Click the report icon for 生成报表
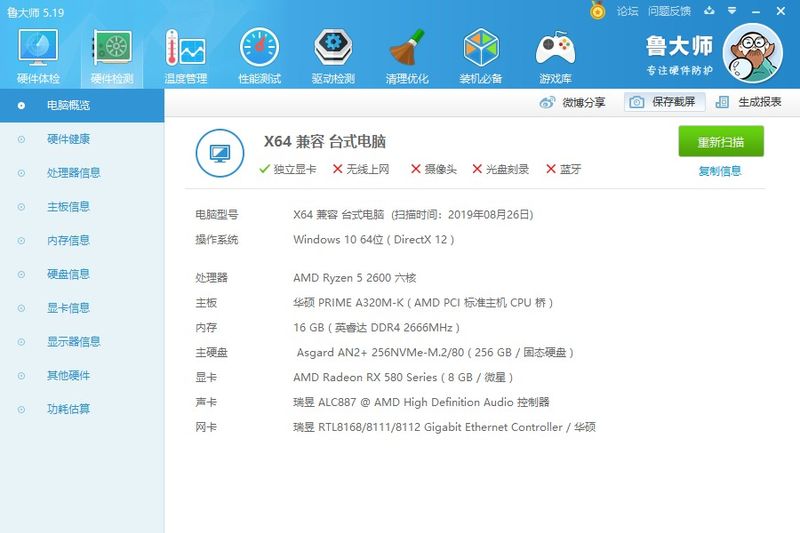Screen dimensions: 800x533 pos(722,102)
